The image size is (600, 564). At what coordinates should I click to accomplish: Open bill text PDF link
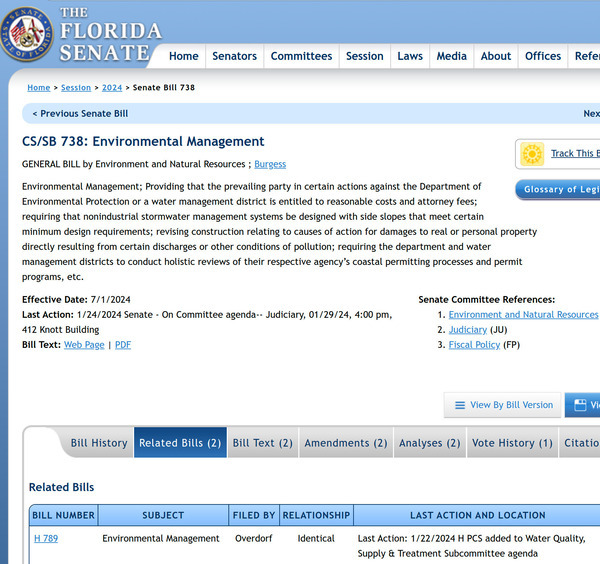click(123, 345)
